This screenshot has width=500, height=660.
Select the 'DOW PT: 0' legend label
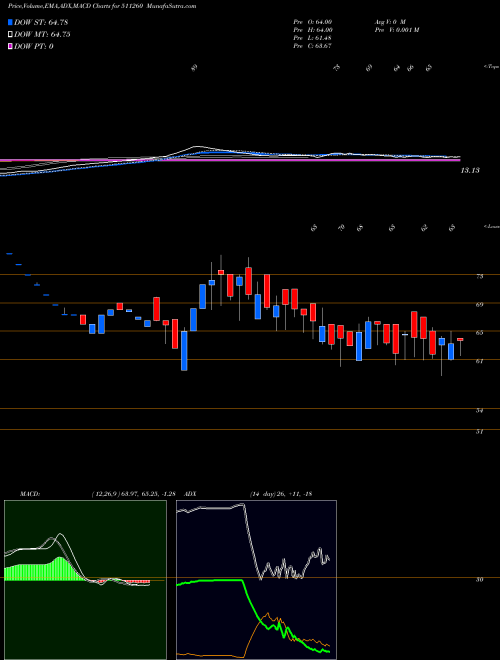click(33, 46)
